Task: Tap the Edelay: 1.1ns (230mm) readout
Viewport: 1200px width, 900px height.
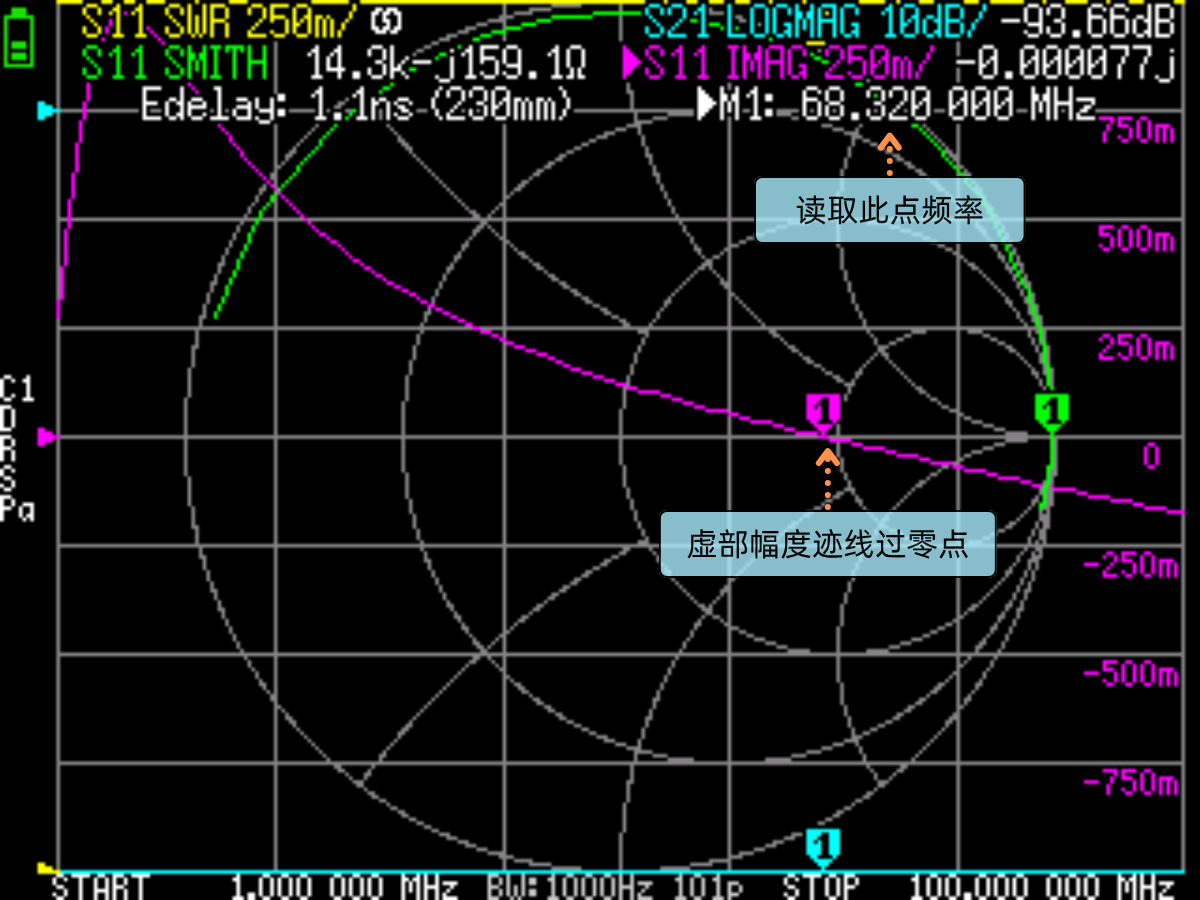Action: [x=357, y=105]
